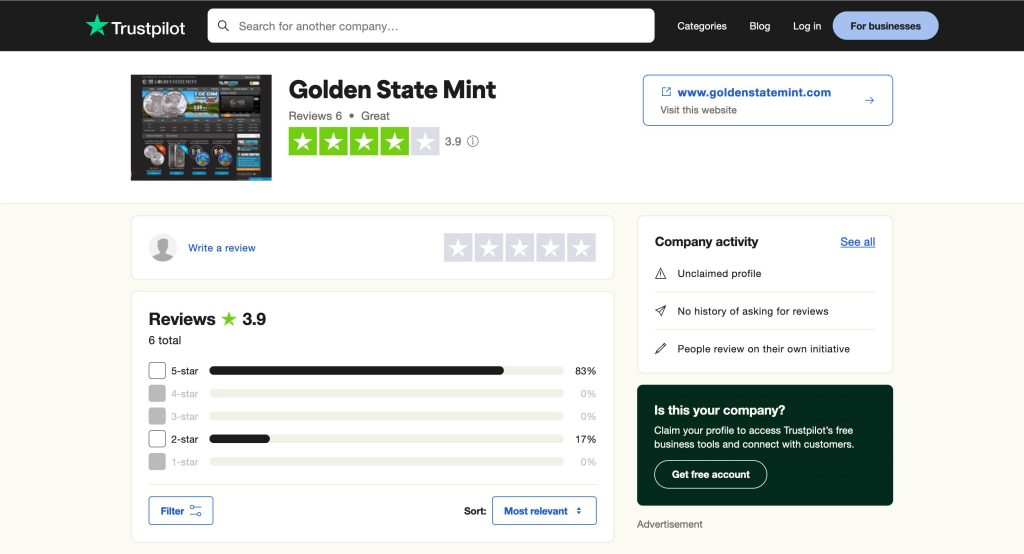1024x554 pixels.
Task: Click the arrow icon in website card
Action: point(869,100)
